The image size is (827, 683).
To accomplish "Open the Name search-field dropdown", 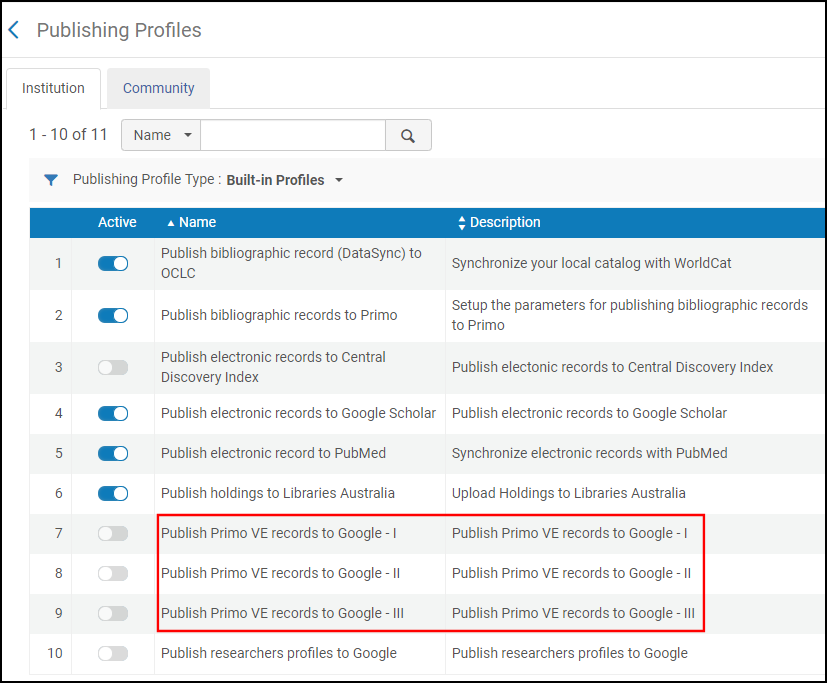I will 161,135.
